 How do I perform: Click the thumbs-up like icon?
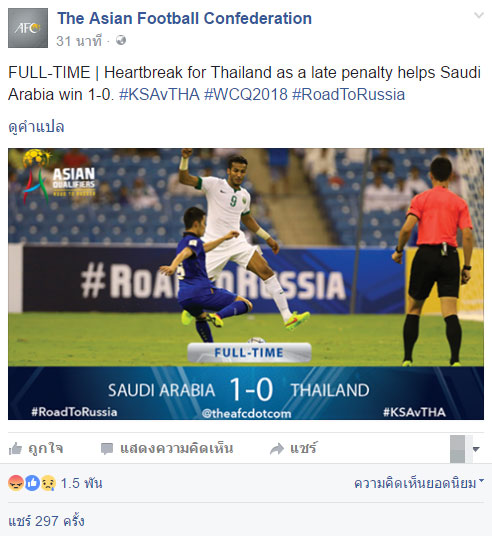(x=15, y=448)
